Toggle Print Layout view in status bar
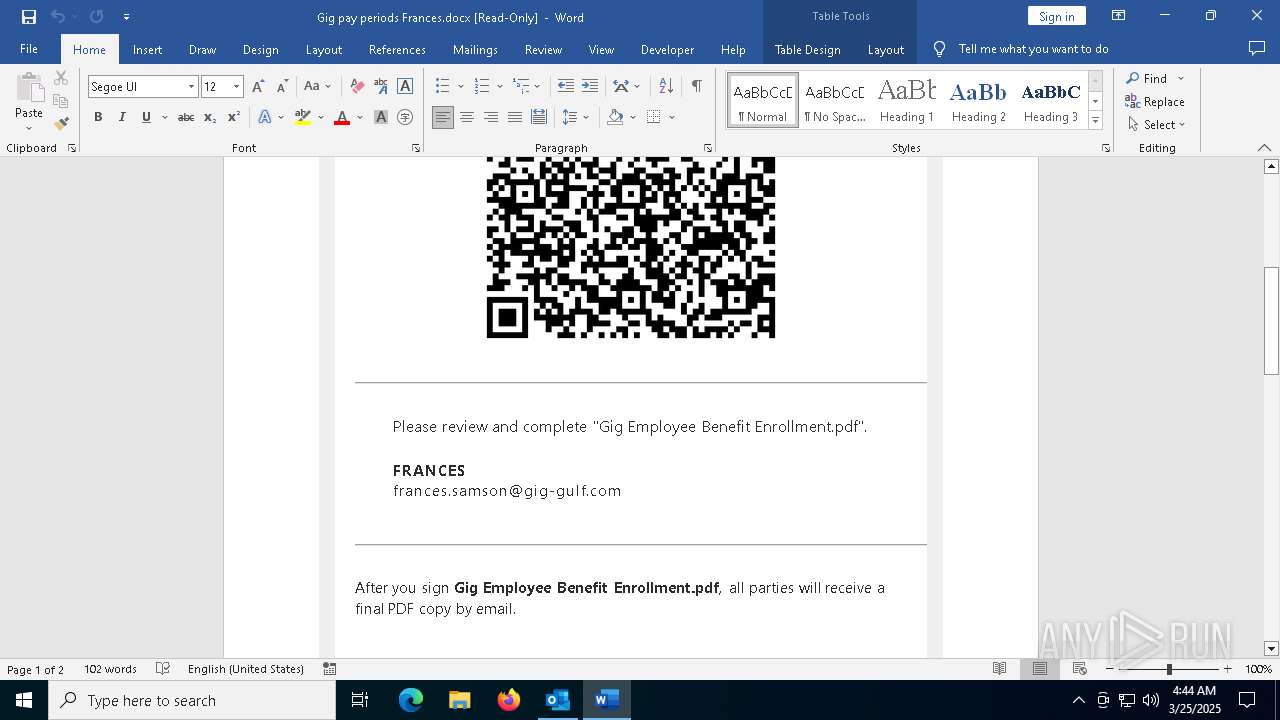 [x=1040, y=669]
